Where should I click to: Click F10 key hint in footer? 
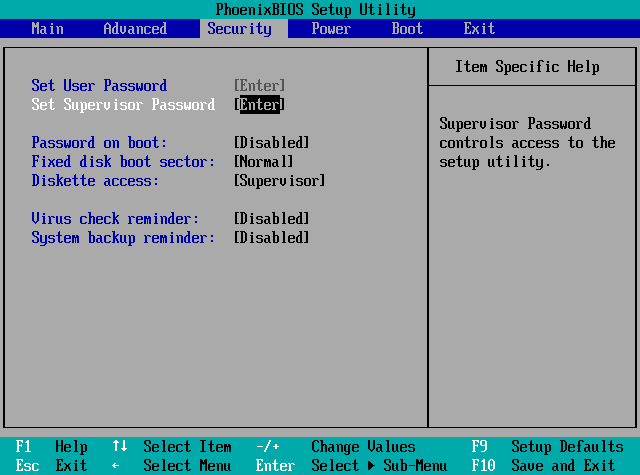tap(483, 466)
